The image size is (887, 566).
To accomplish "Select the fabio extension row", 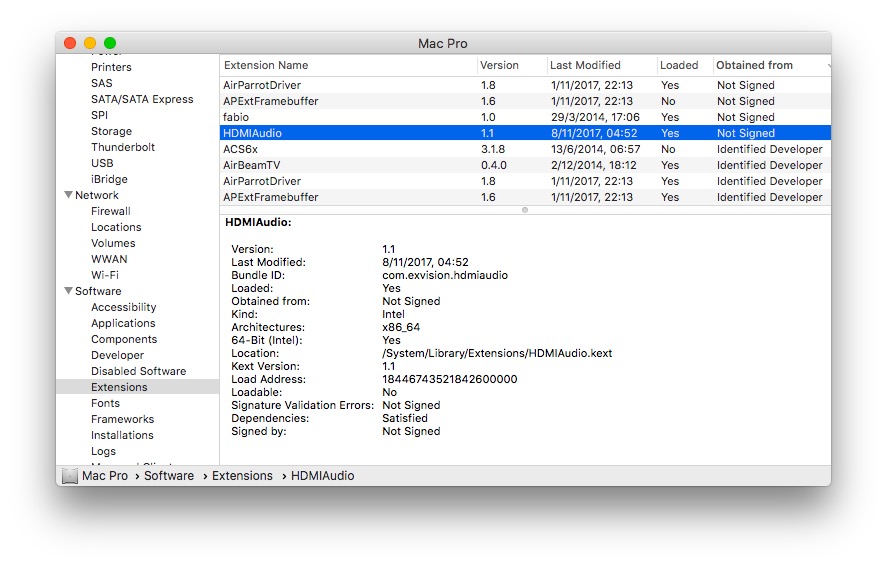I will pyautogui.click(x=525, y=117).
